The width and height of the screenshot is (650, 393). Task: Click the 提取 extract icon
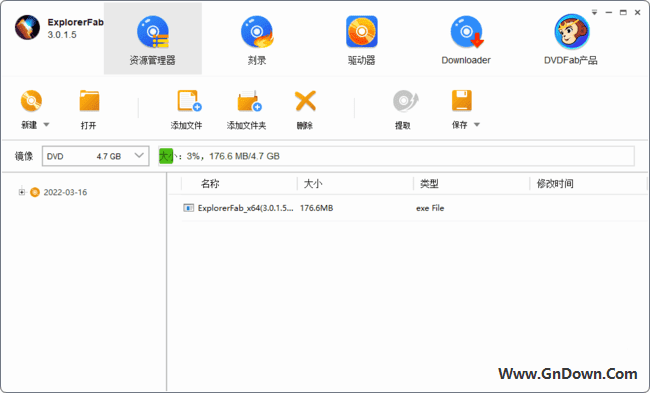(405, 101)
